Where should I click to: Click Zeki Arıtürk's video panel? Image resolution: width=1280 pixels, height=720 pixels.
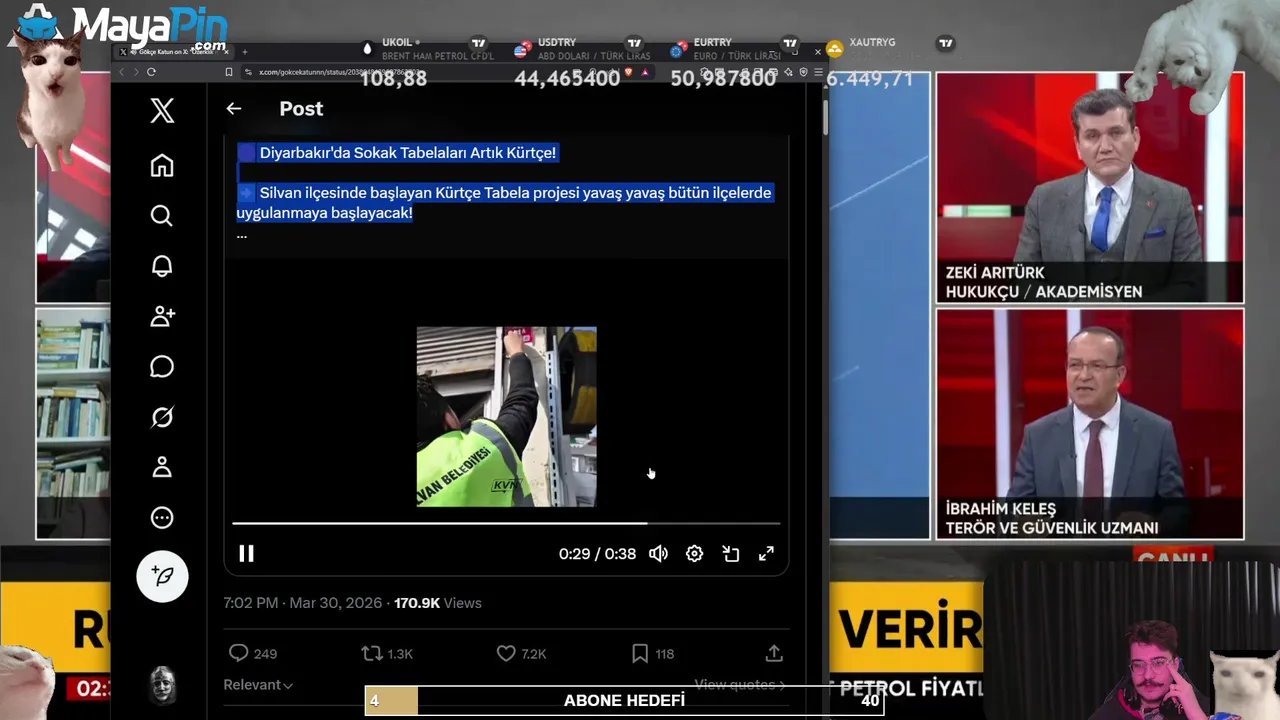[1090, 188]
